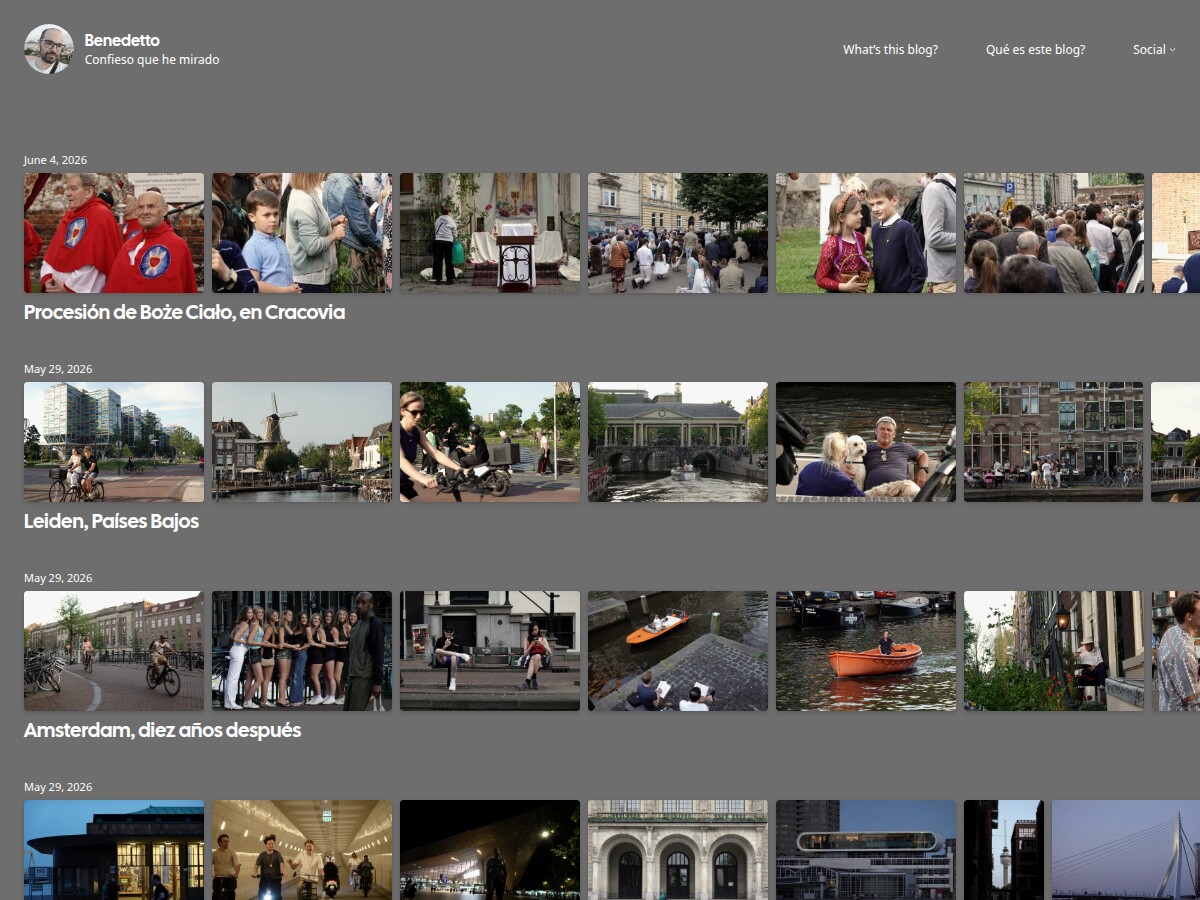View bottom-row photo of cable-stayed bridge
This screenshot has width=1200, height=900.
(x=1126, y=850)
